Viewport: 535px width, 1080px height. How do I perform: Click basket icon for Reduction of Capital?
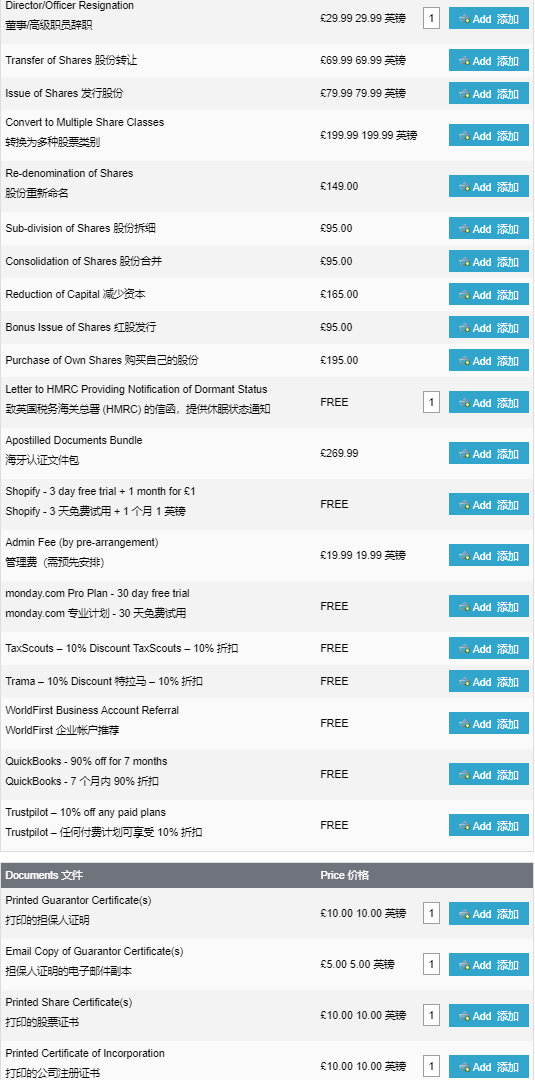pos(465,295)
